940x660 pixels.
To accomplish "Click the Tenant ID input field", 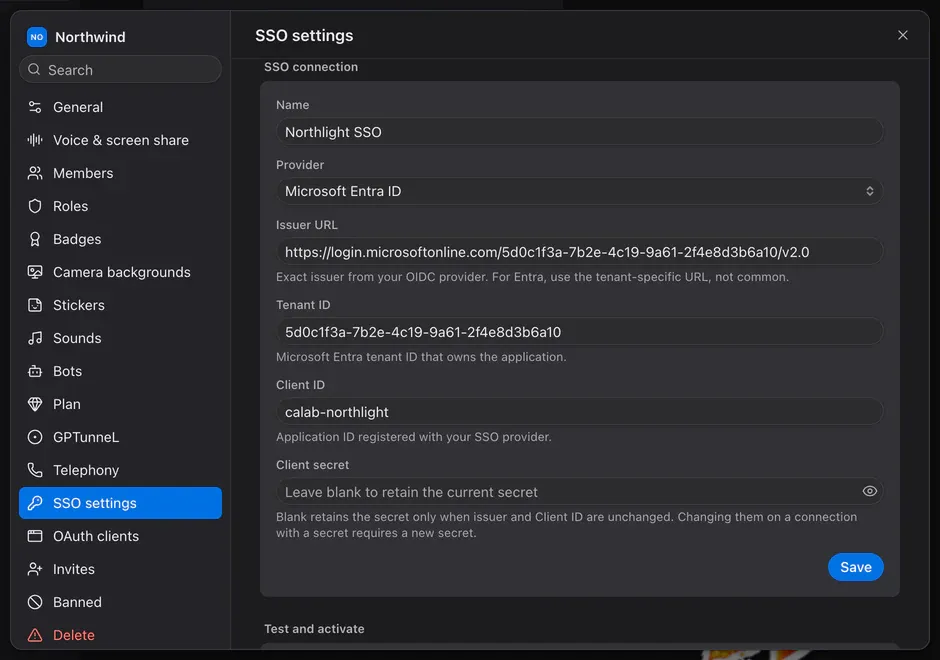I will (x=579, y=332).
